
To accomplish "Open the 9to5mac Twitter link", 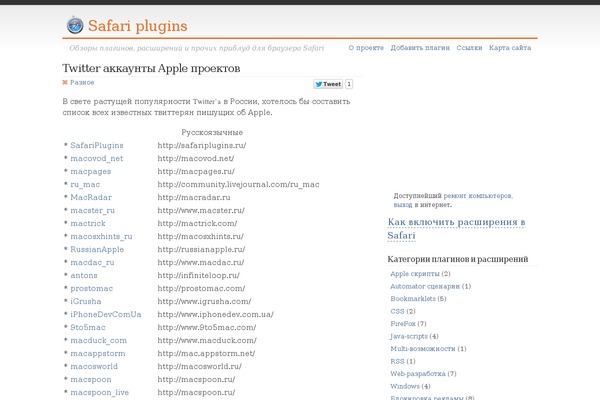I will [88, 328].
